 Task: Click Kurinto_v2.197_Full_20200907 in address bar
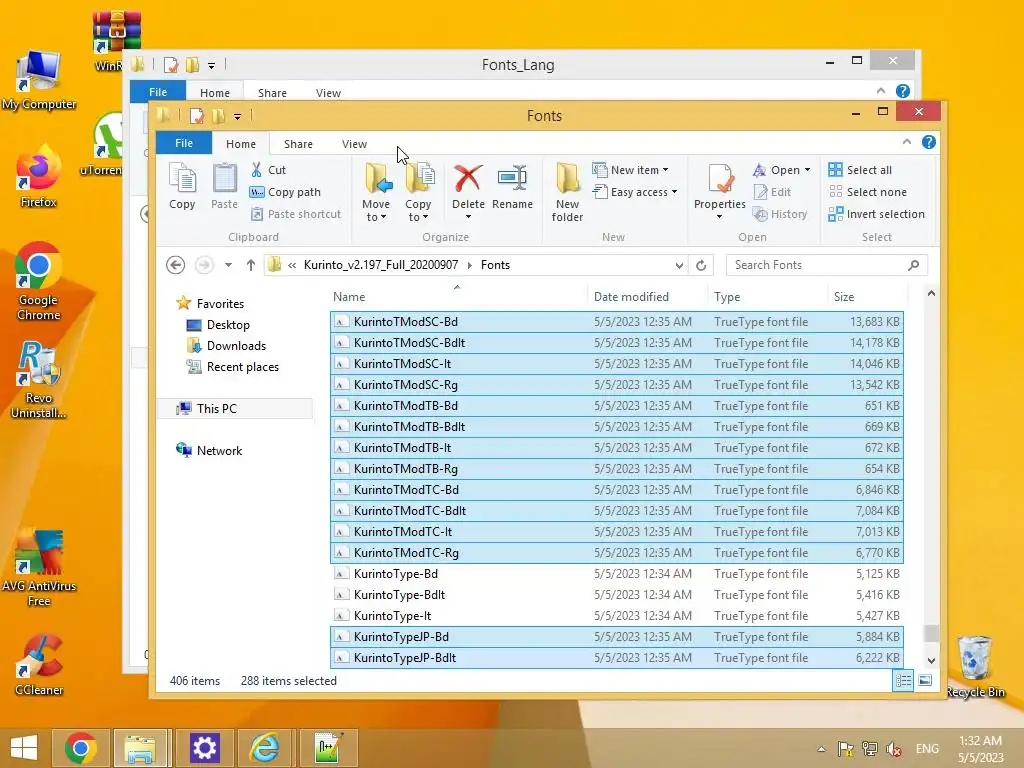(x=381, y=265)
